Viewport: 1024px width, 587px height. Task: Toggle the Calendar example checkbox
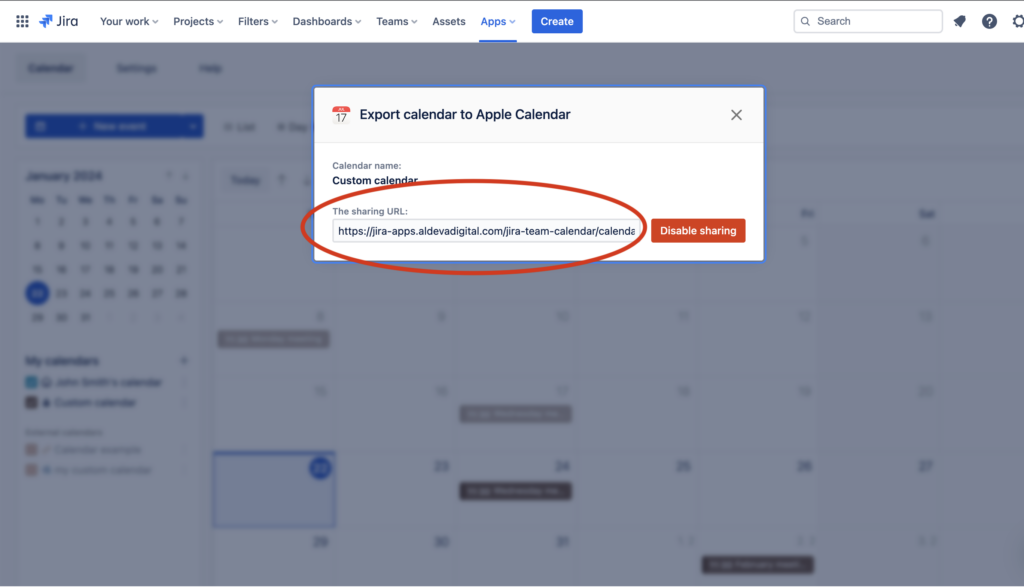tap(31, 450)
